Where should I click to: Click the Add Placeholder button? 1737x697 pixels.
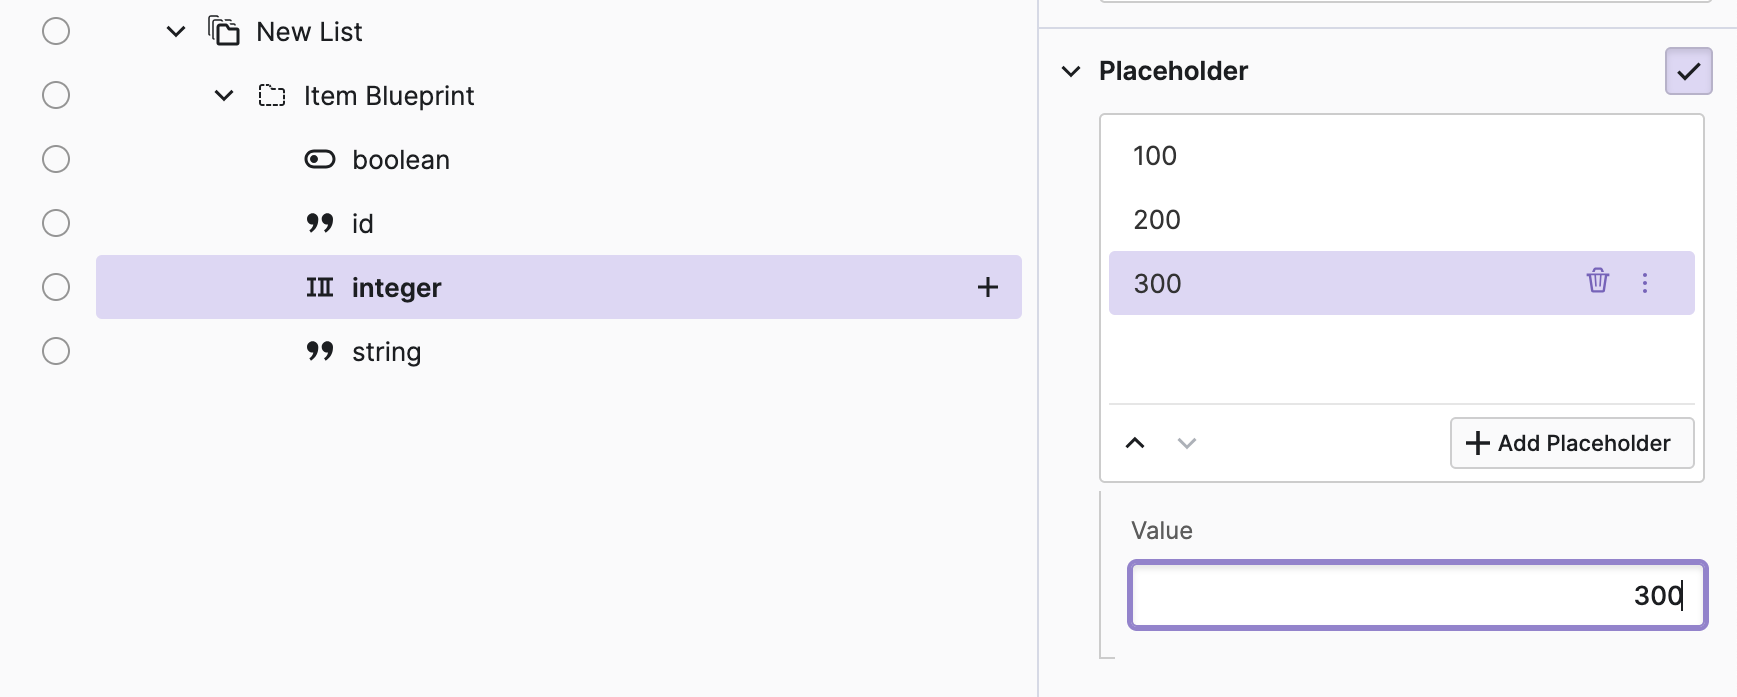[1571, 443]
